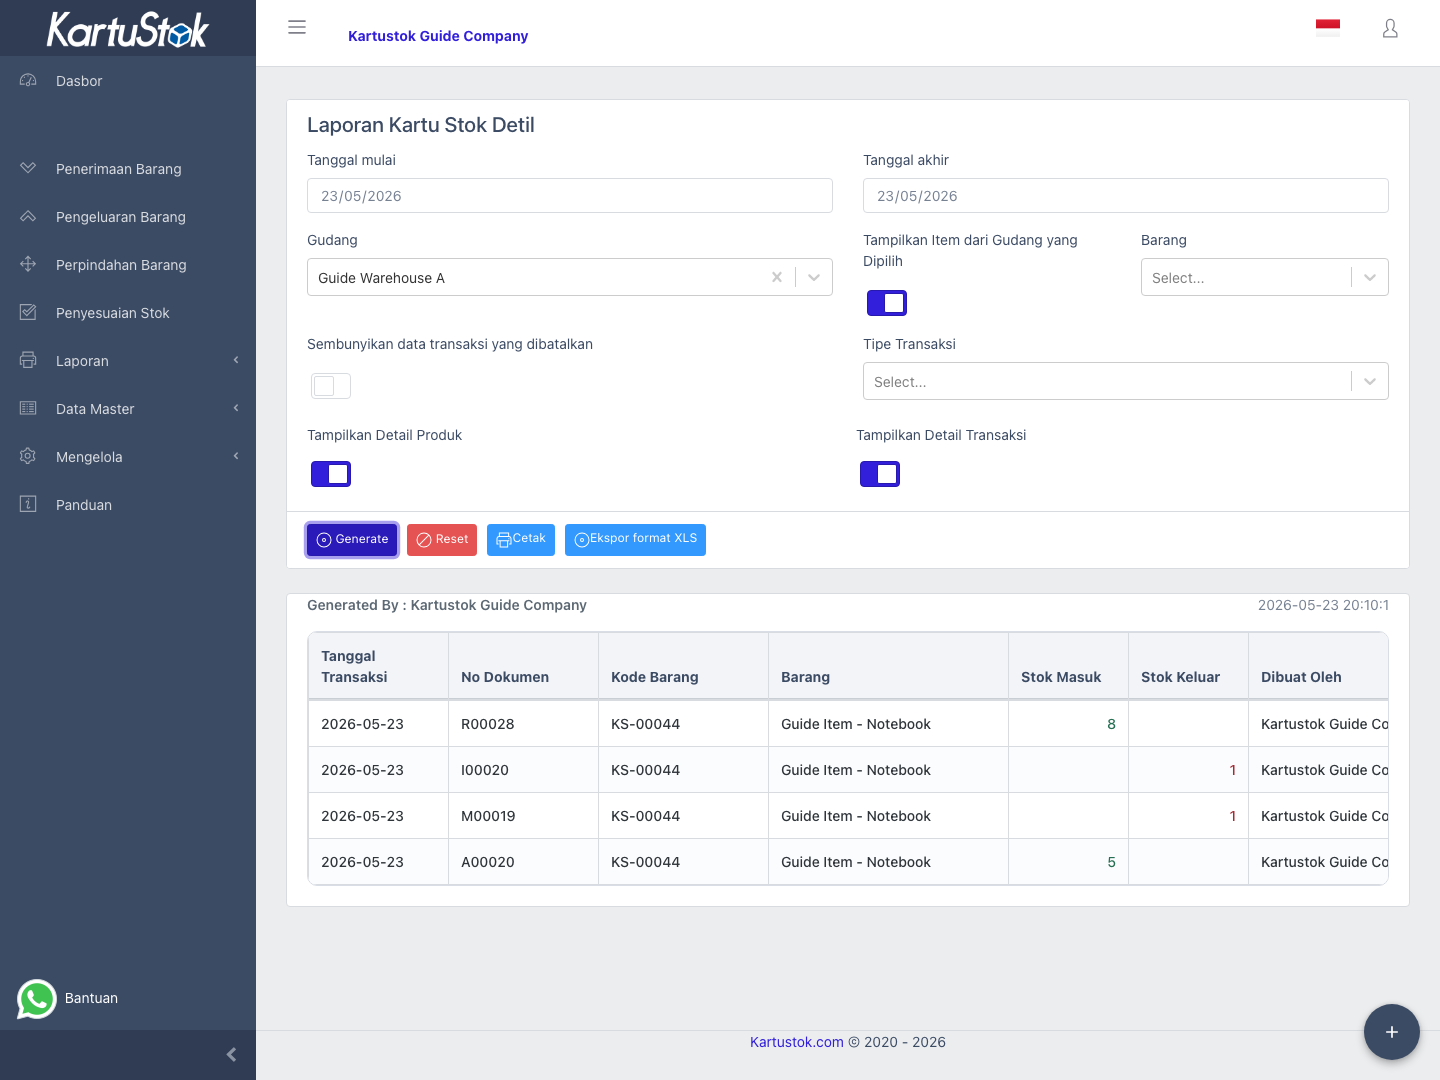
Task: Click the Indonesian flag language icon
Action: click(x=1328, y=28)
